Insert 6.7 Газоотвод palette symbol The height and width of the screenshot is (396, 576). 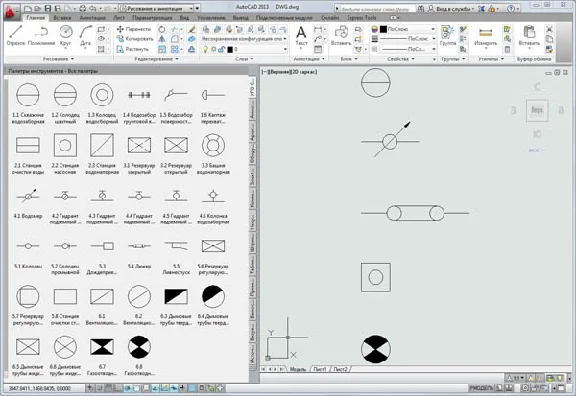point(102,356)
